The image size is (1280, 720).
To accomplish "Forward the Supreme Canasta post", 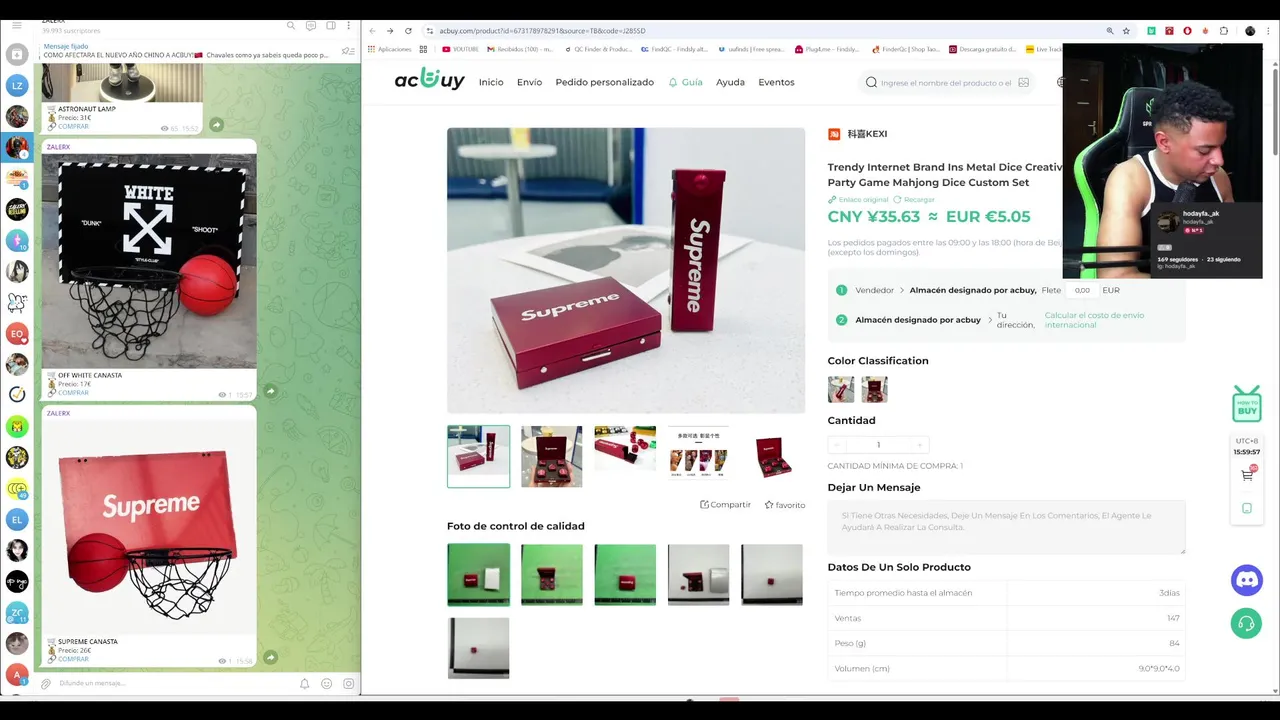I will tap(270, 657).
